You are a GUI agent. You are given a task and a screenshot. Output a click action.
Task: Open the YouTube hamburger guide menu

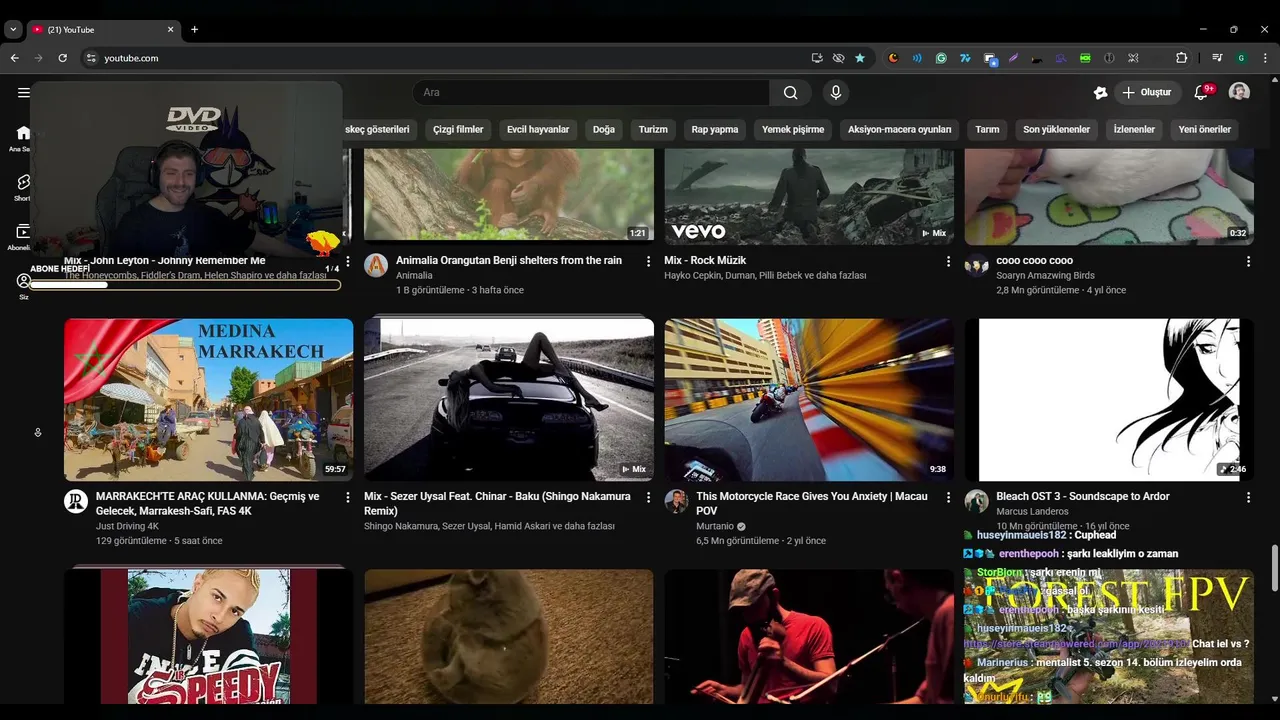click(x=23, y=92)
